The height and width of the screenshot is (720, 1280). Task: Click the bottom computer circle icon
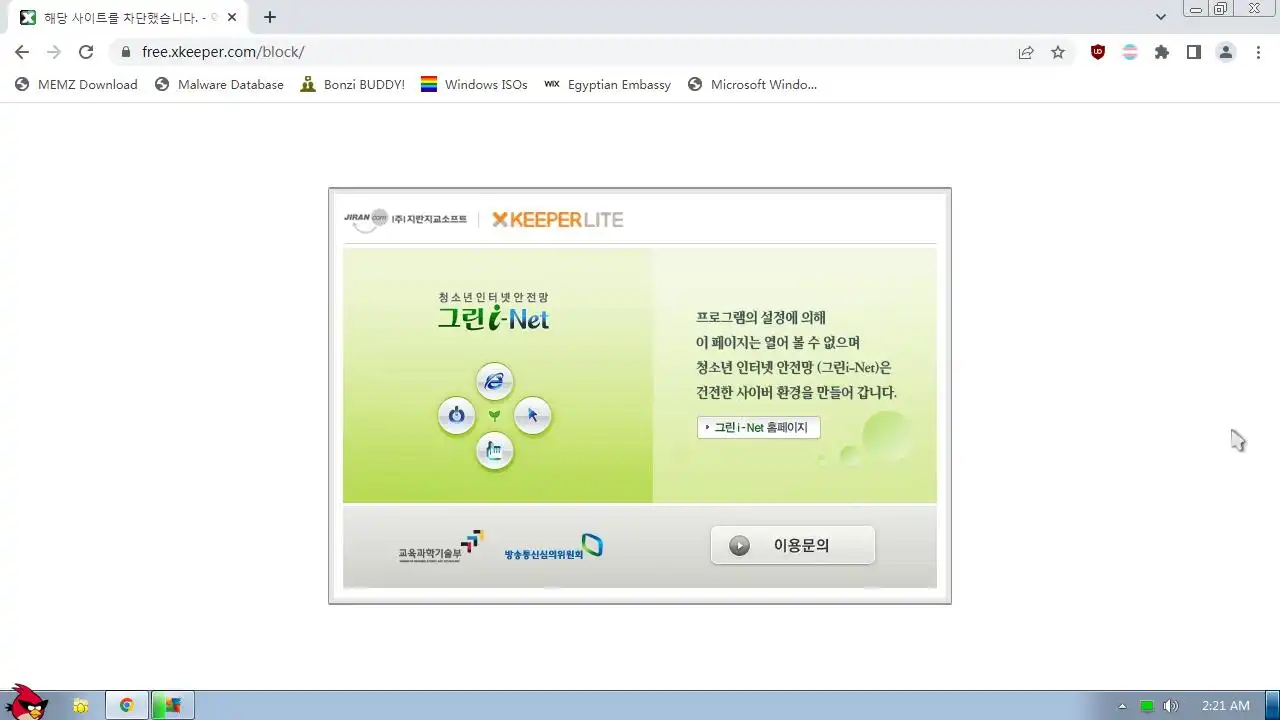pyautogui.click(x=494, y=451)
